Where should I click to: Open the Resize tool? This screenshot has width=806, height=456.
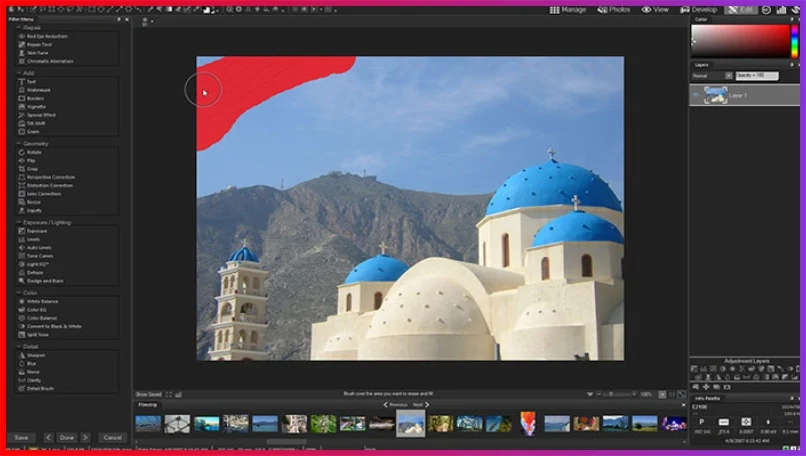click(x=30, y=202)
